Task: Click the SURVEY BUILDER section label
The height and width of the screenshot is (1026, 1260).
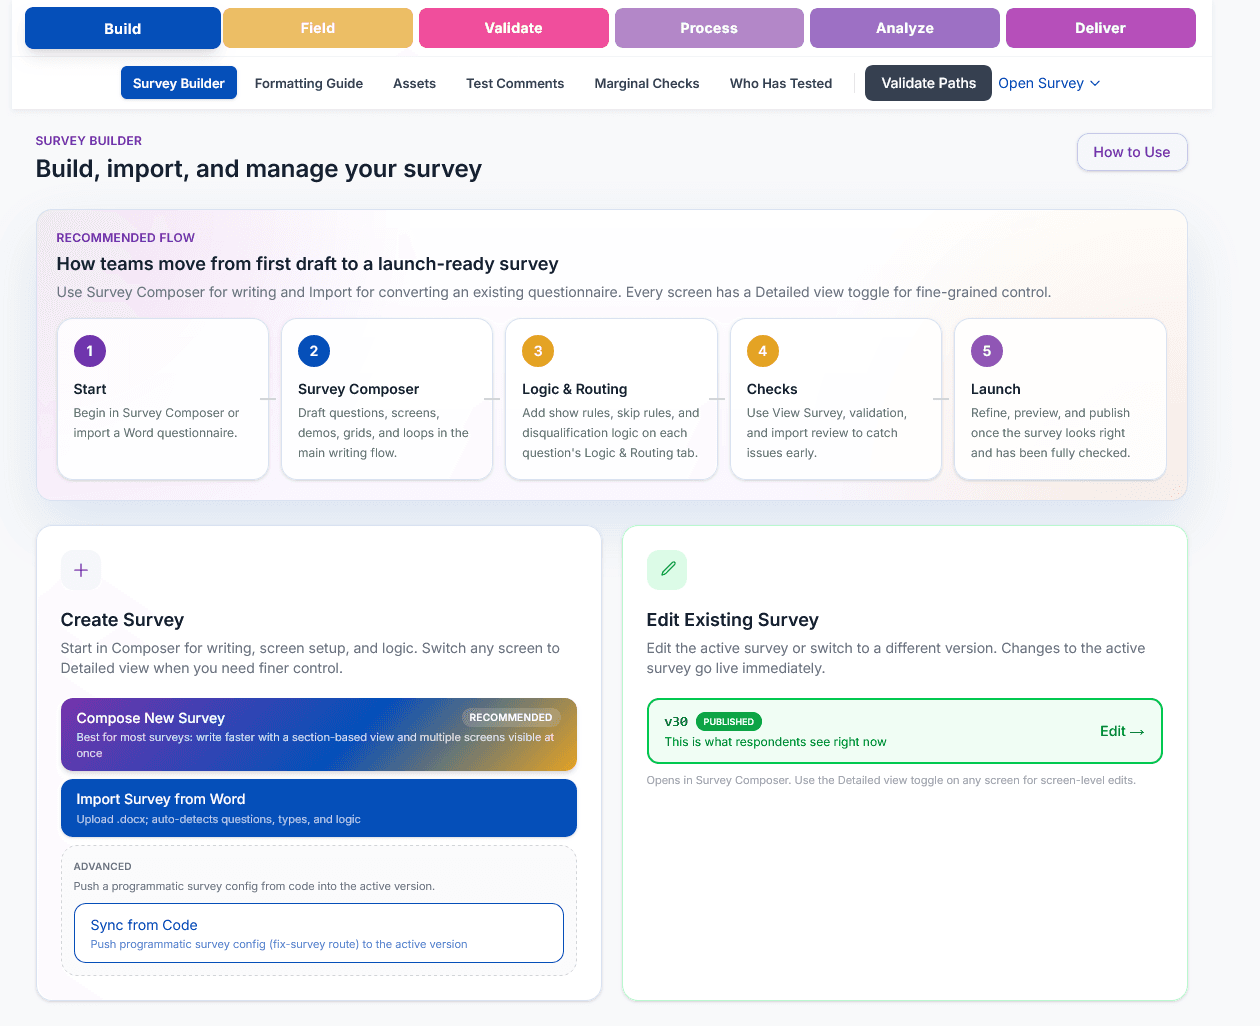Action: (89, 141)
